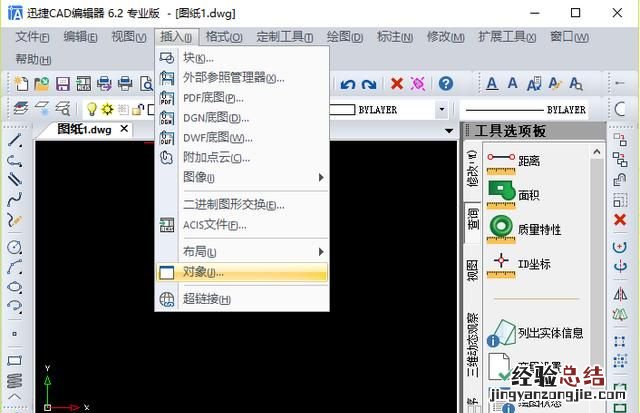Click the underlined A text tool icon
This screenshot has width=640, height=413.
(492, 84)
